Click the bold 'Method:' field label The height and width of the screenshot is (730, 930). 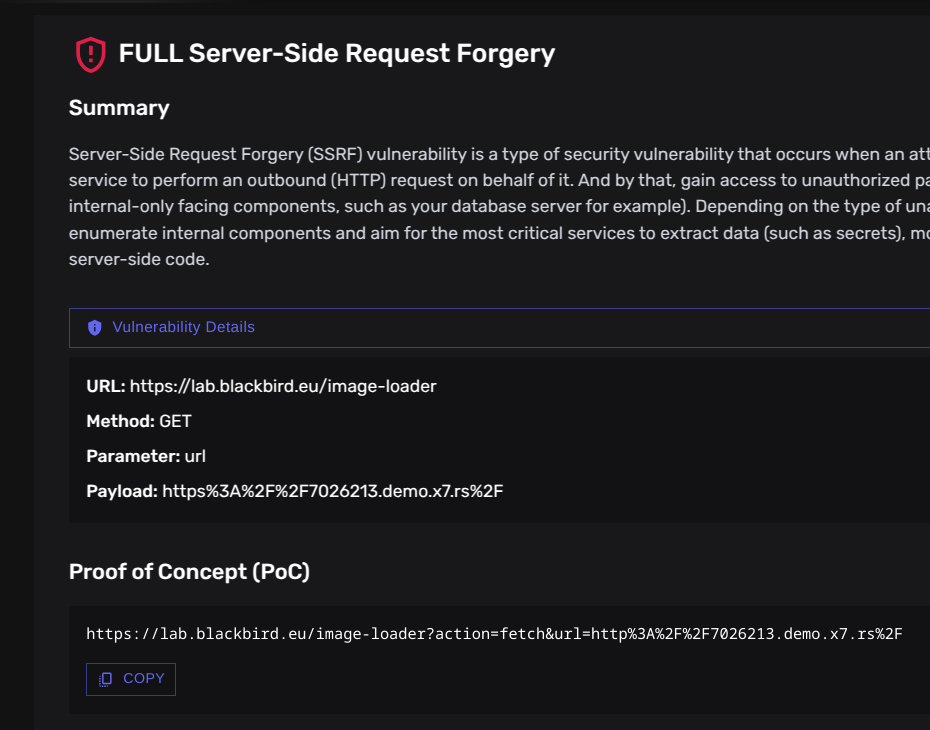(120, 421)
